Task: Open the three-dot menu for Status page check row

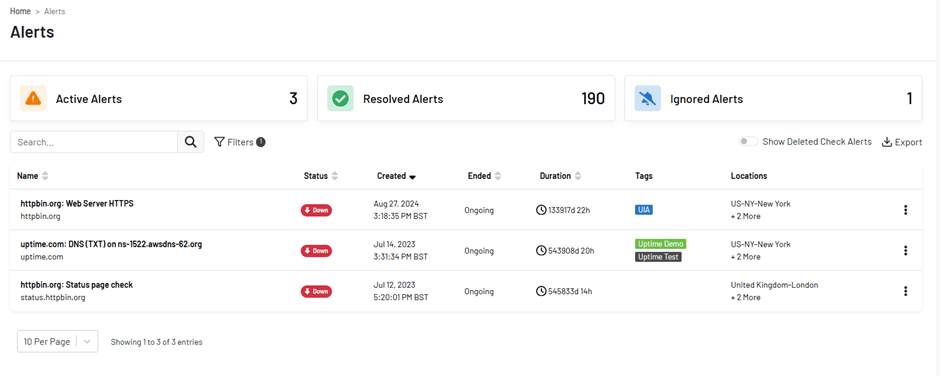Action: (905, 291)
